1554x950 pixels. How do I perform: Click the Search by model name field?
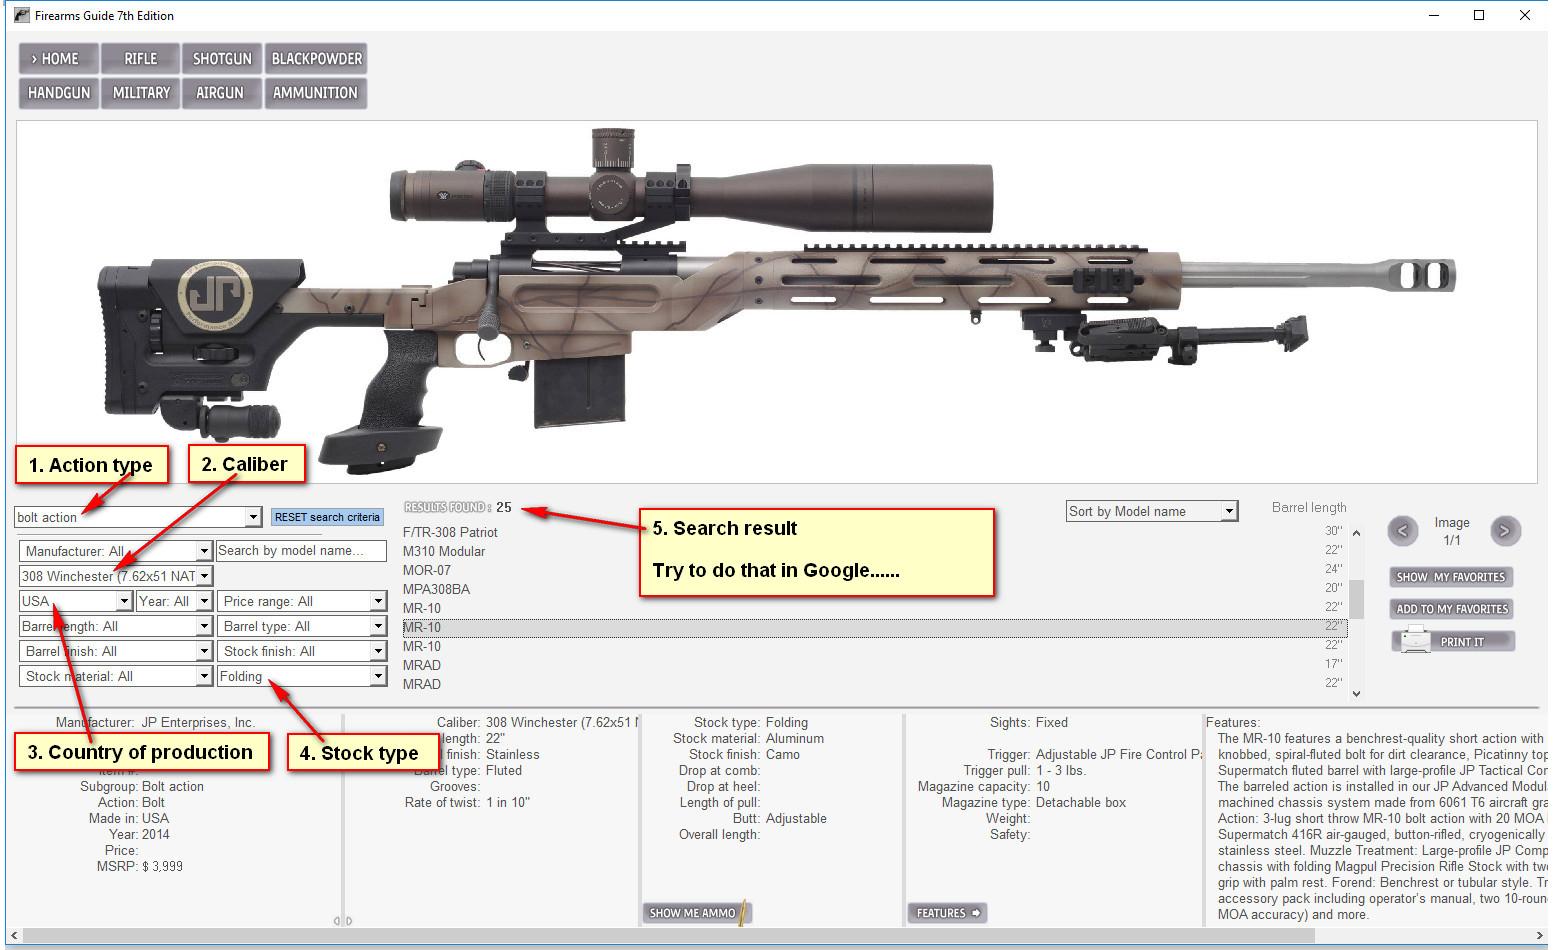pyautogui.click(x=302, y=551)
